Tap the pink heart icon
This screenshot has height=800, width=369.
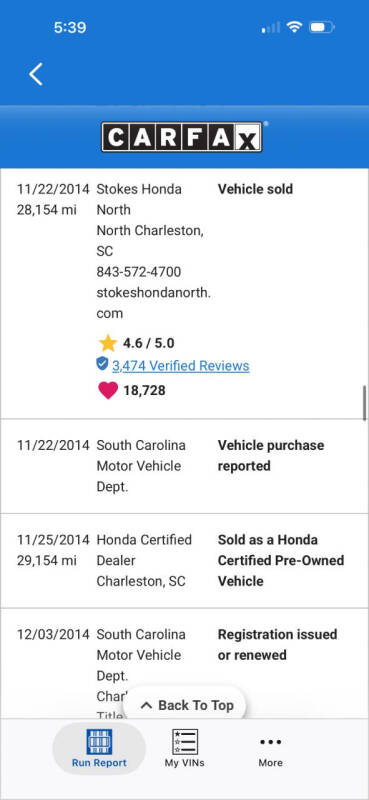[x=108, y=391]
